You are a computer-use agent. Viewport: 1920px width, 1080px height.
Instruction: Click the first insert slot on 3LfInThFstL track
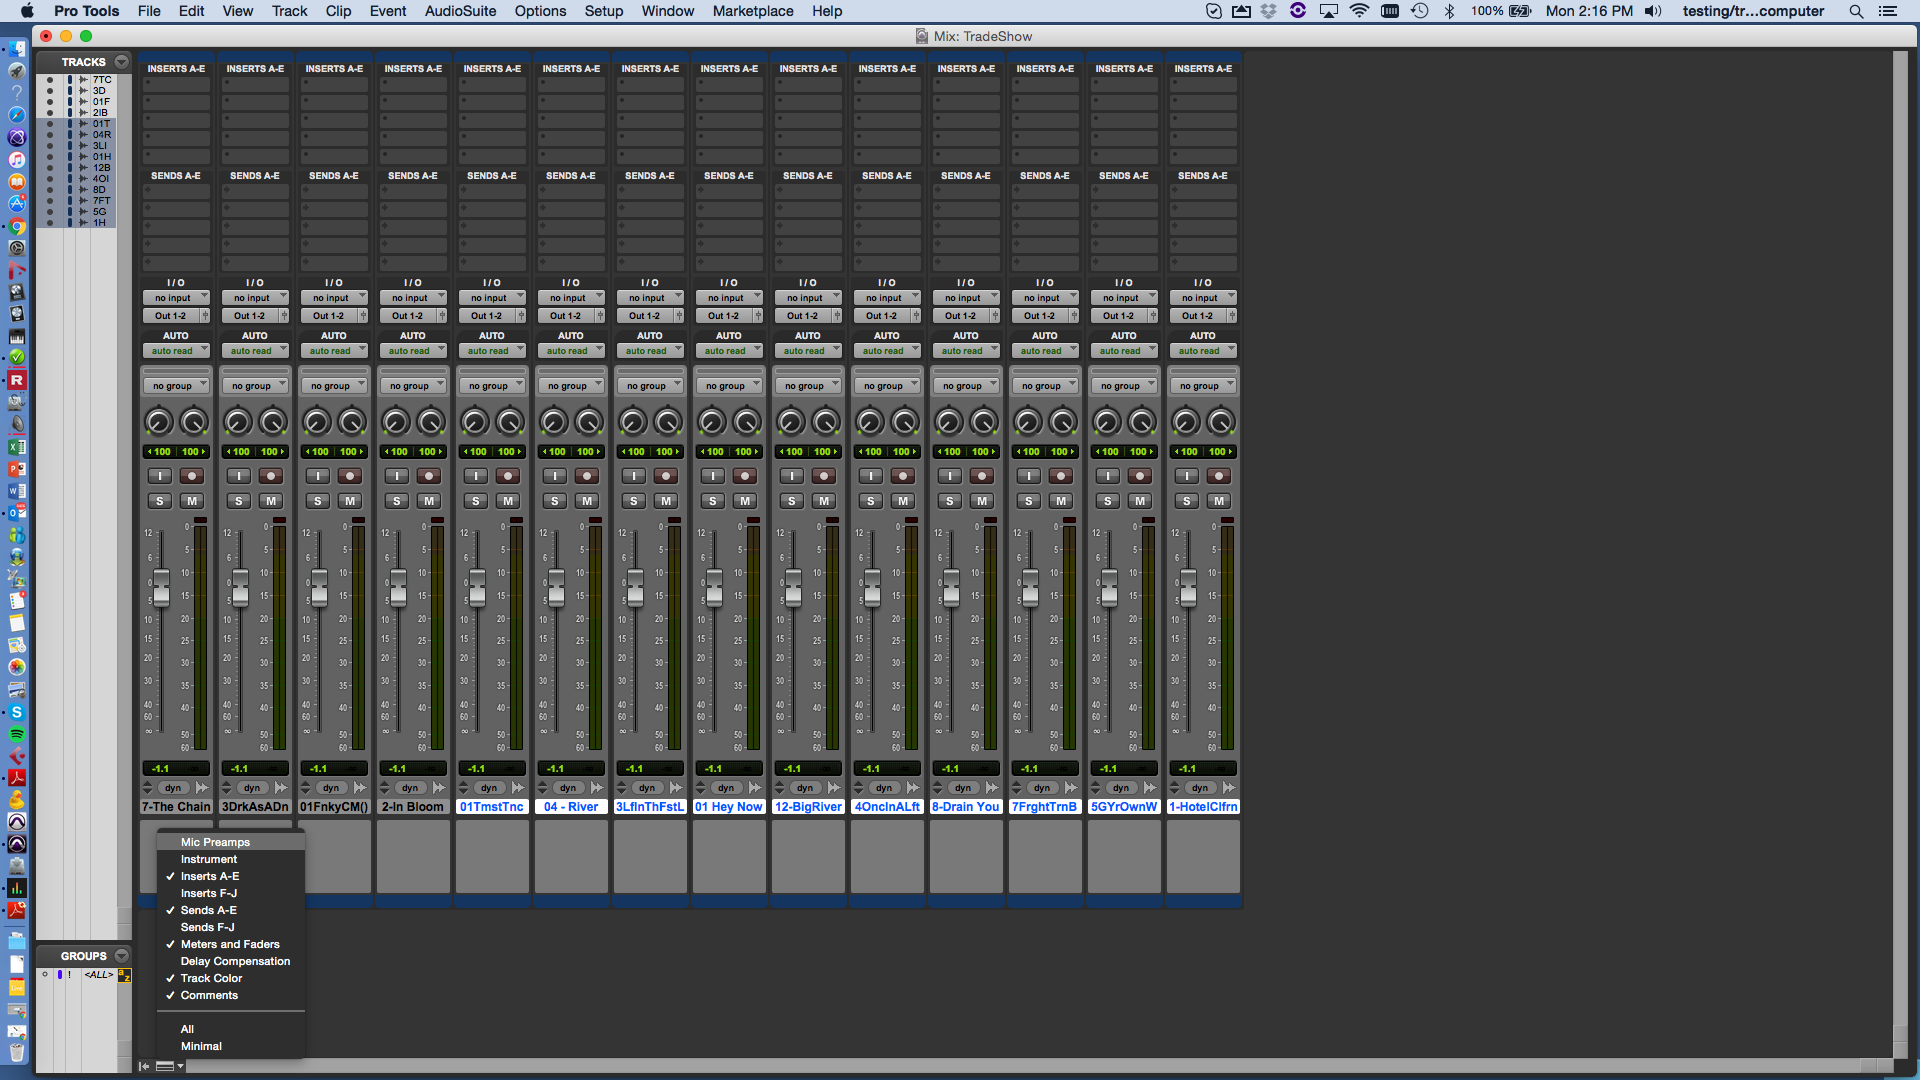tap(650, 85)
